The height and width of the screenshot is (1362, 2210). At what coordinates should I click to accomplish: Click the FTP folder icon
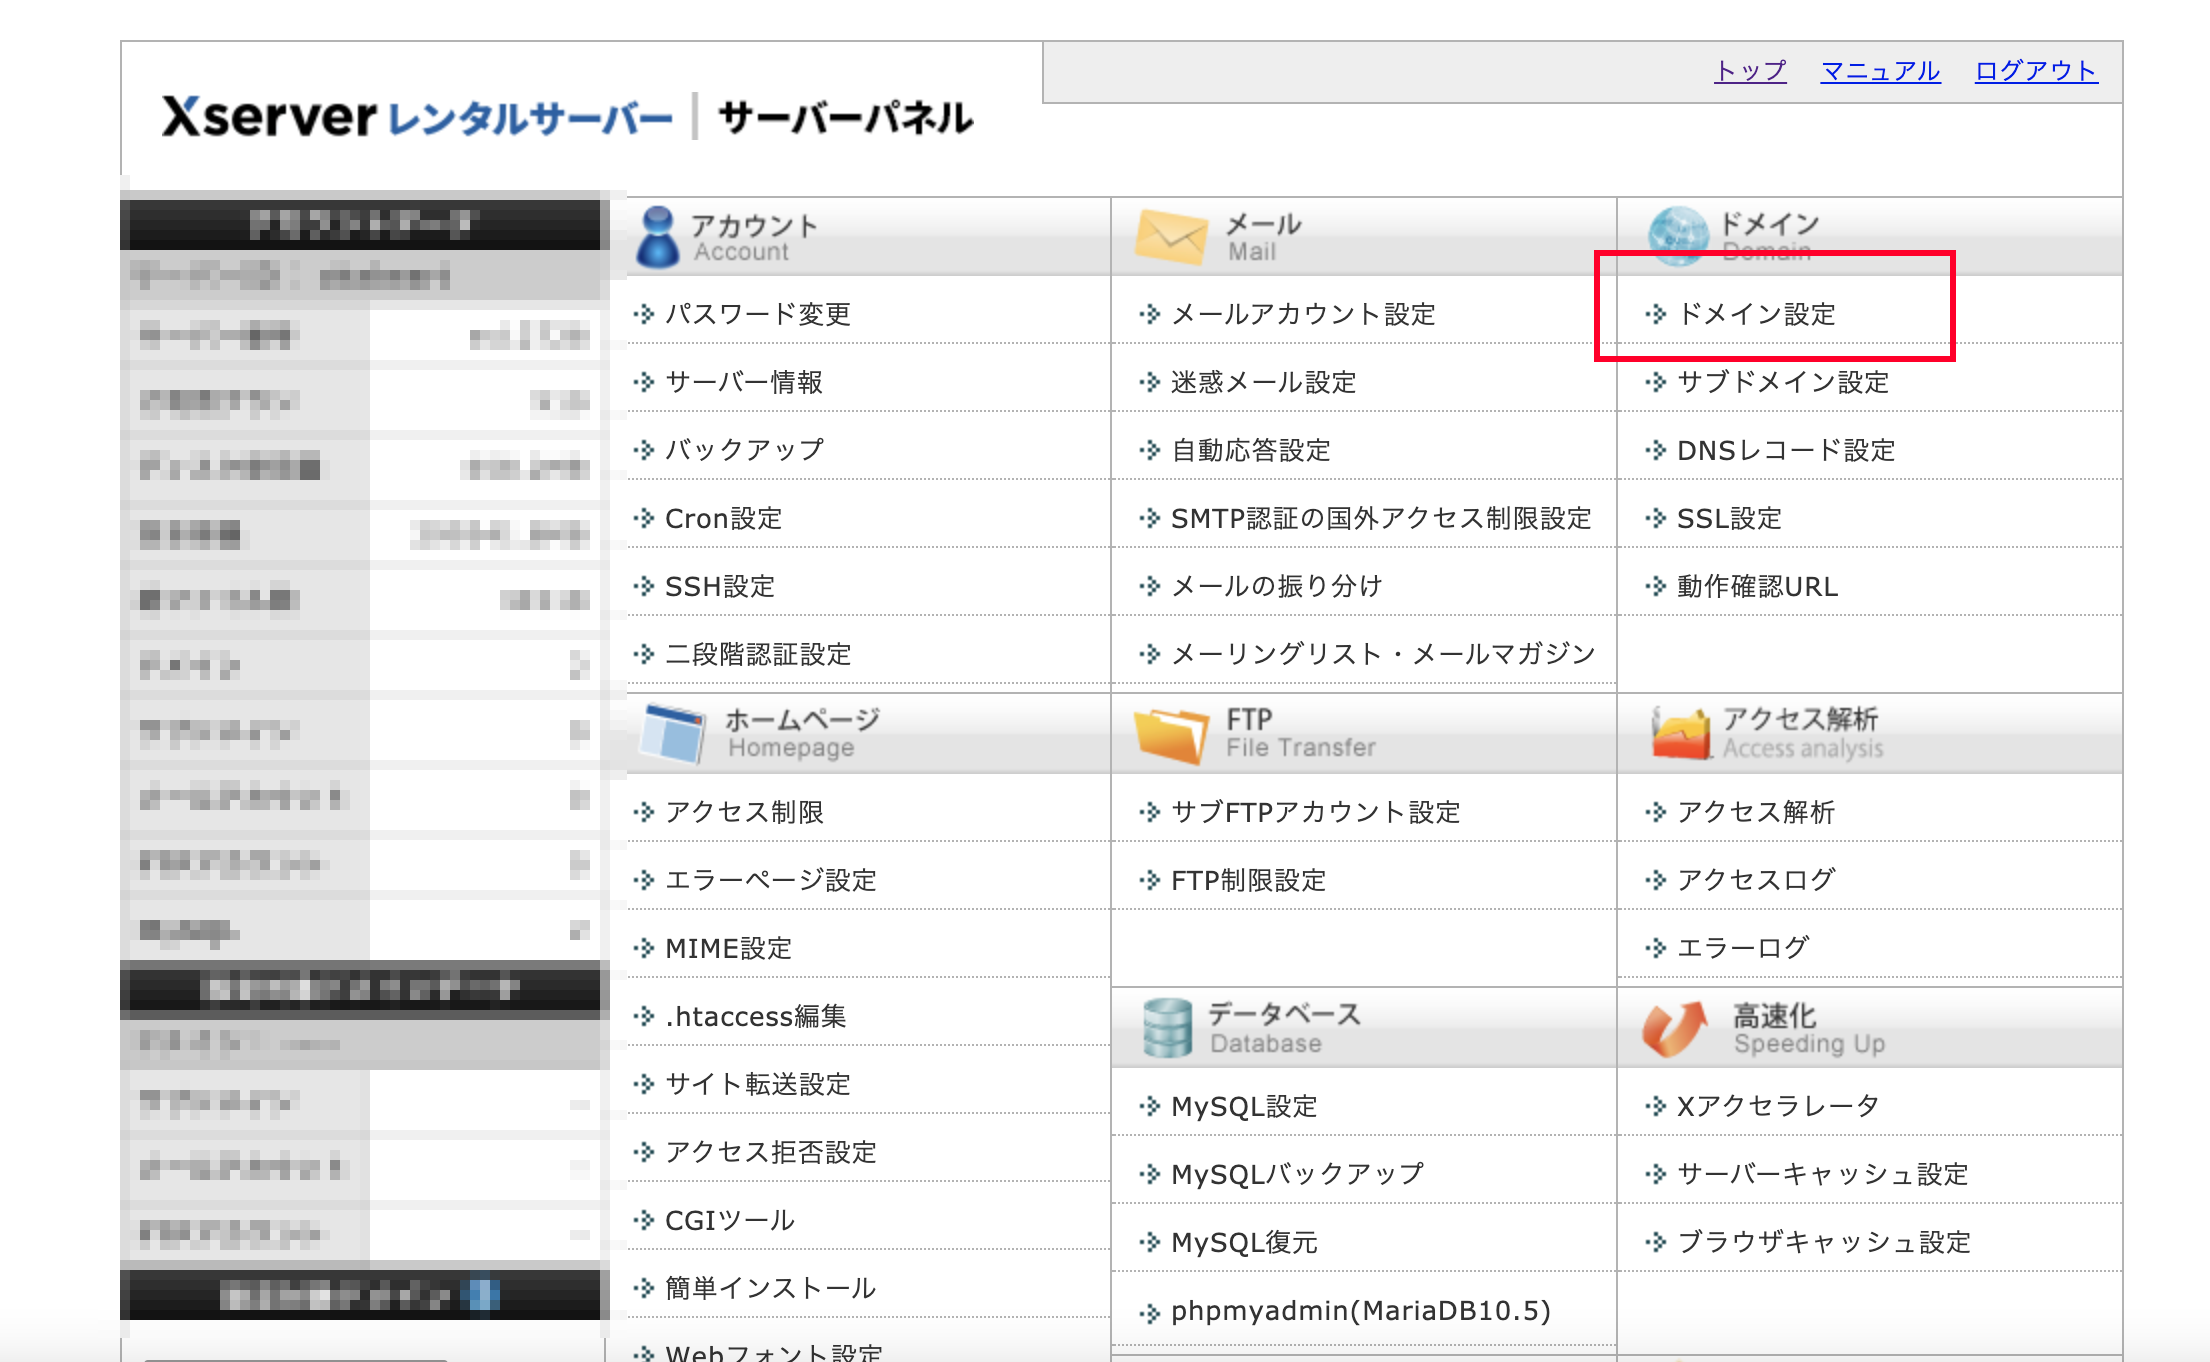click(1171, 735)
